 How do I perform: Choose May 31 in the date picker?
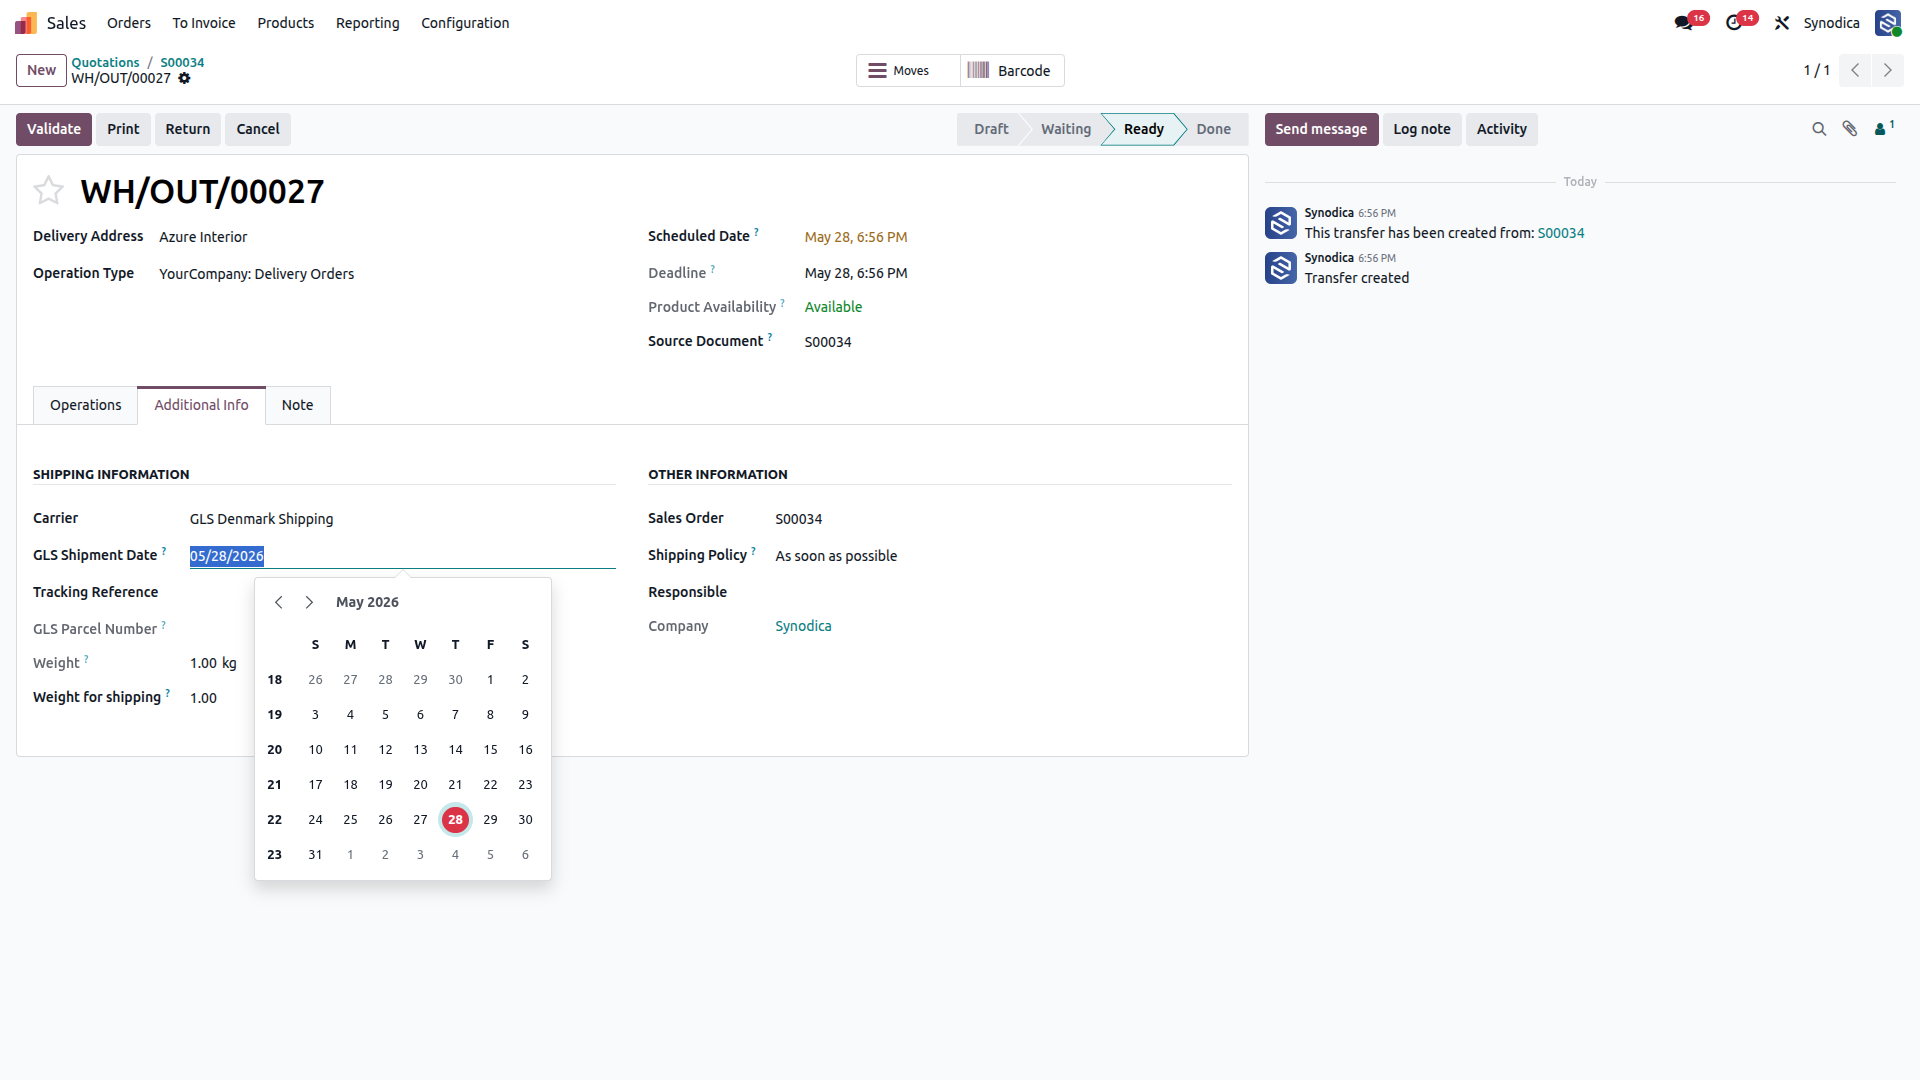pos(315,855)
